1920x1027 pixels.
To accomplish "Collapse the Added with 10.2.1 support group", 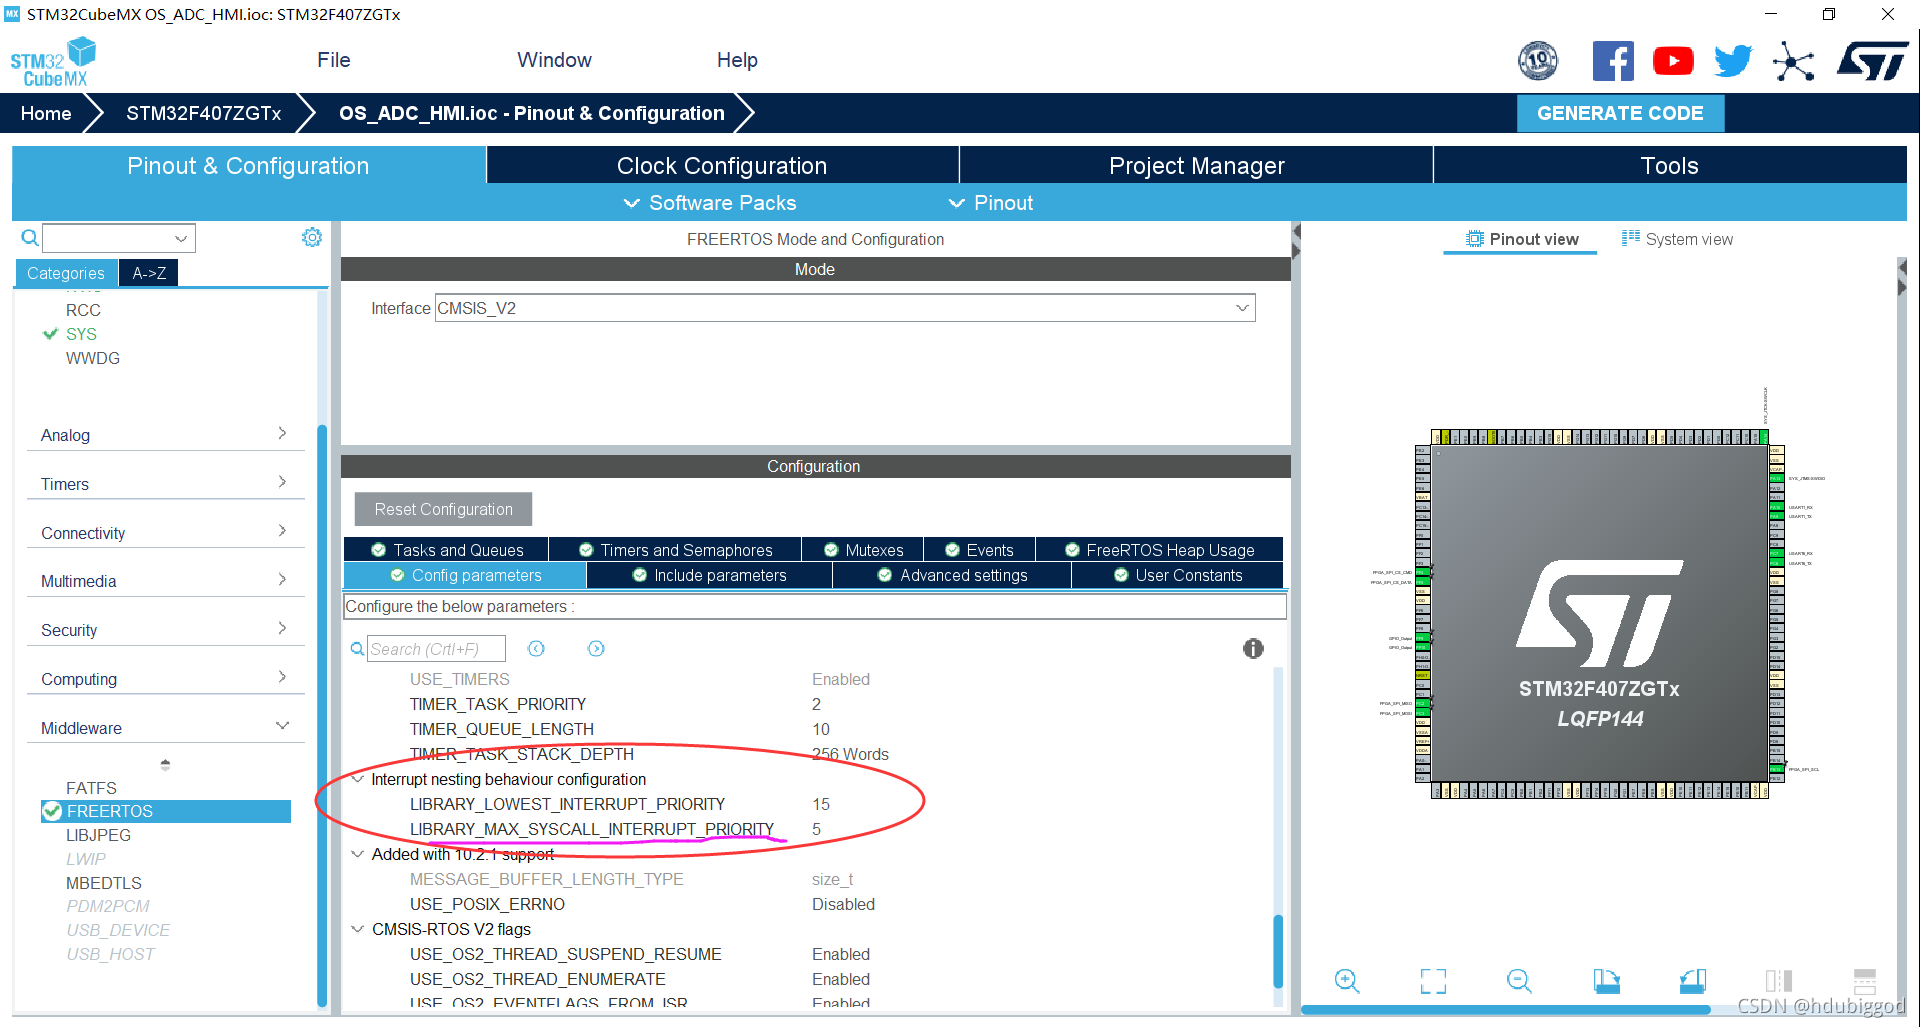I will [357, 854].
